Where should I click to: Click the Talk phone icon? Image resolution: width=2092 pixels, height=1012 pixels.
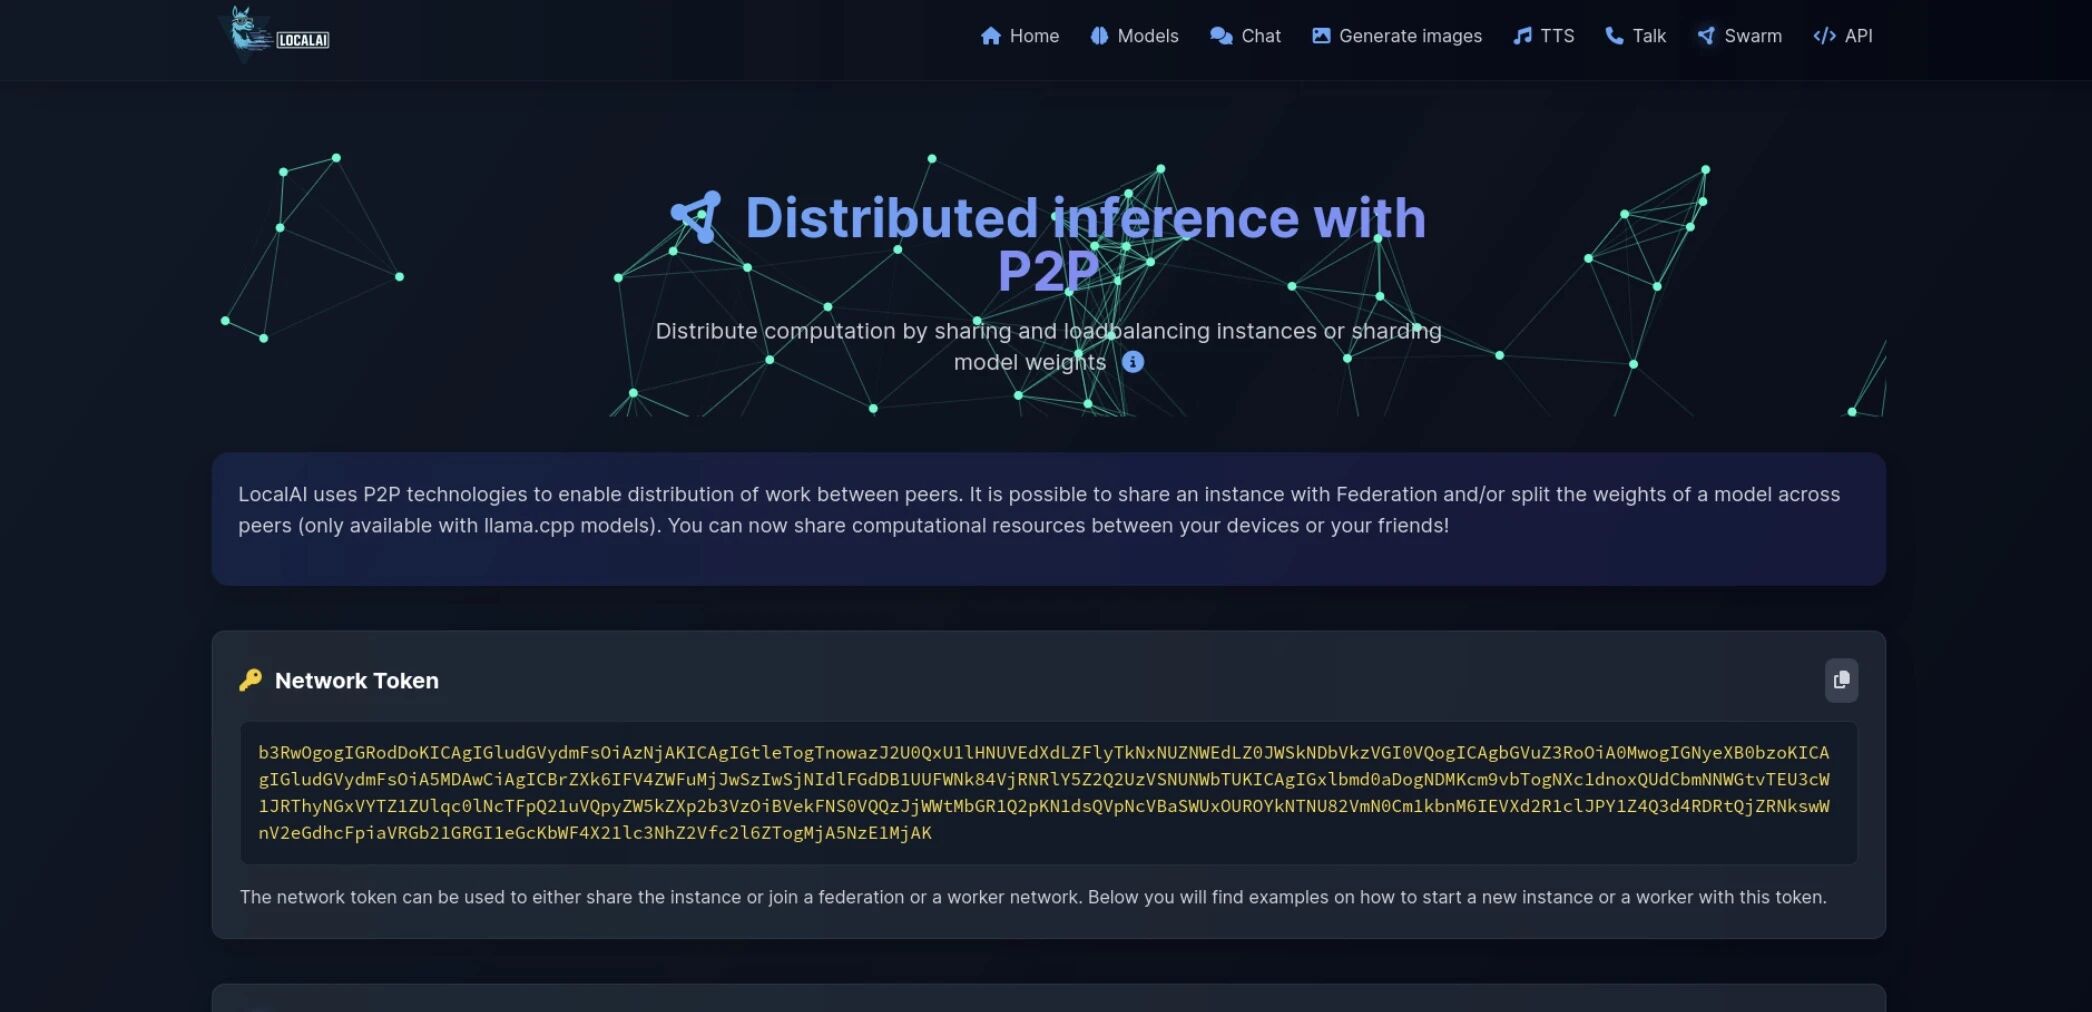pyautogui.click(x=1614, y=36)
